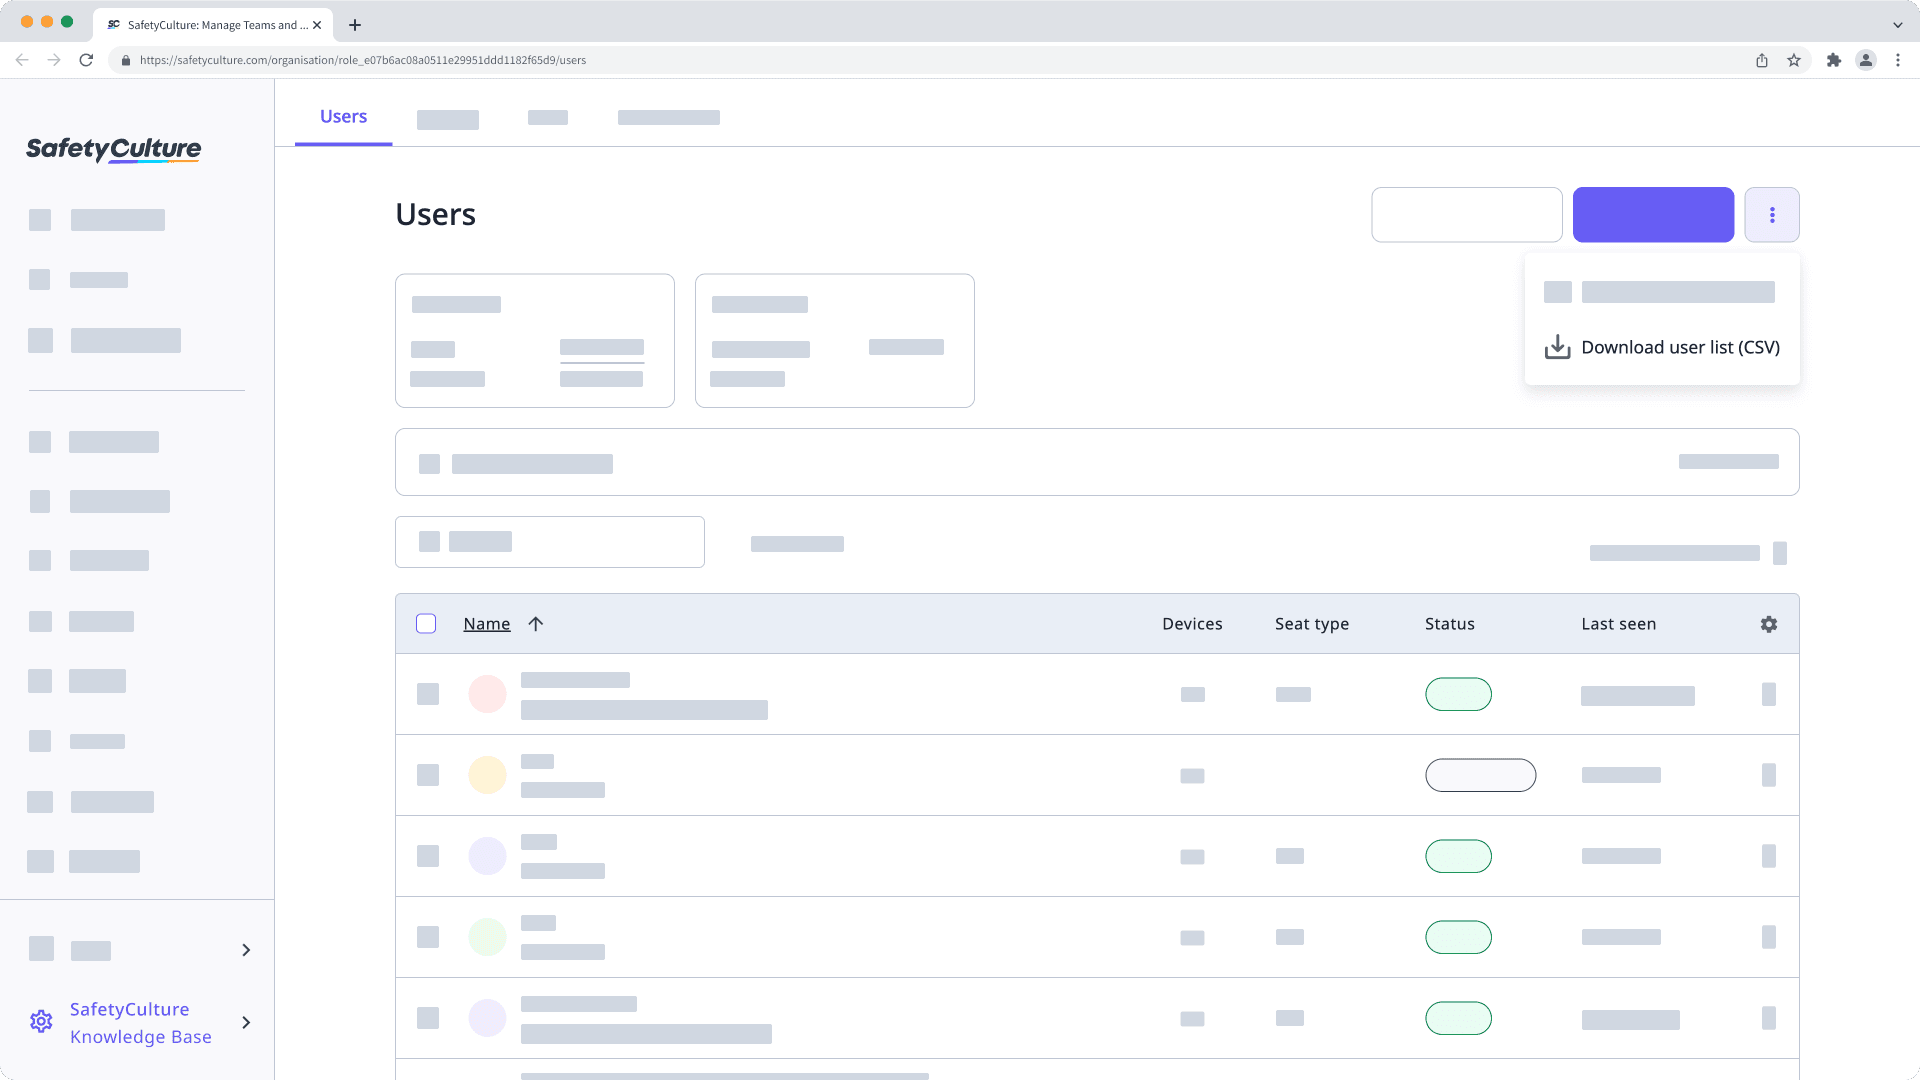Click the share icon in the address bar

coord(1761,60)
